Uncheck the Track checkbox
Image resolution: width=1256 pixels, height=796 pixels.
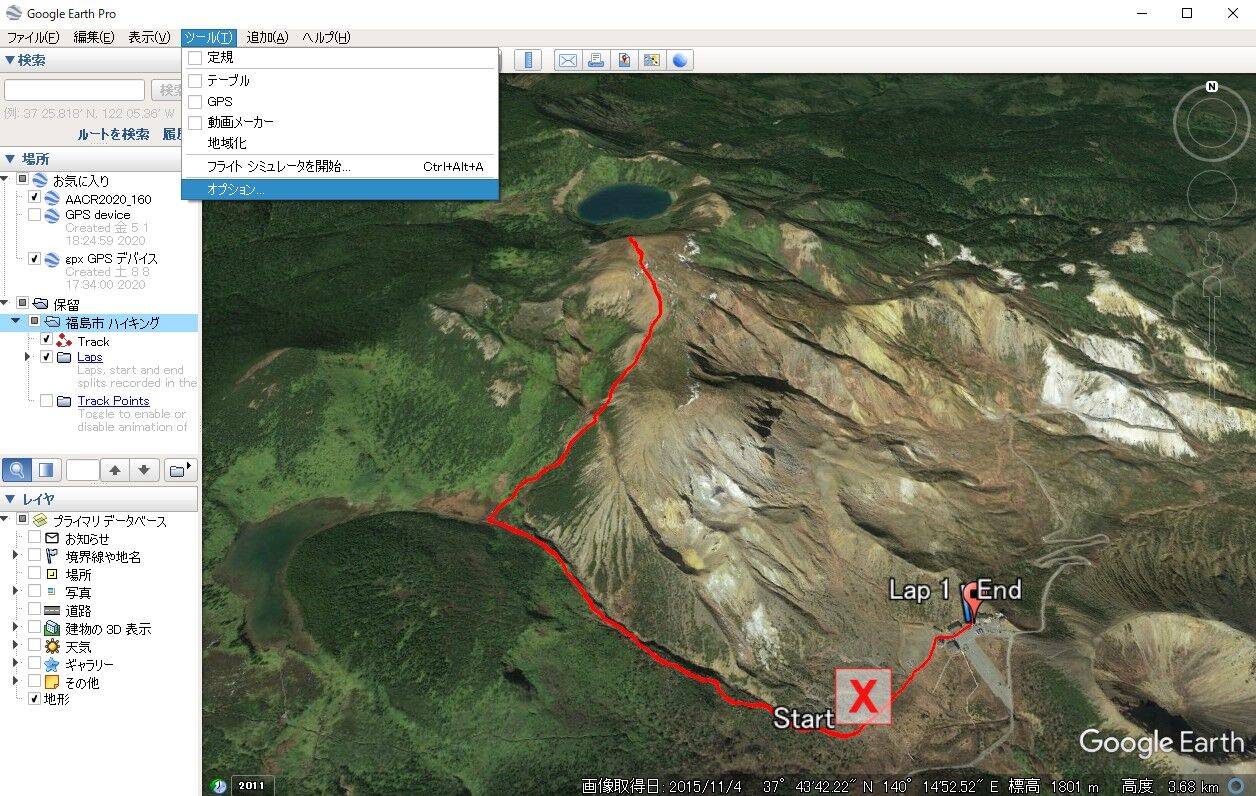tap(46, 341)
